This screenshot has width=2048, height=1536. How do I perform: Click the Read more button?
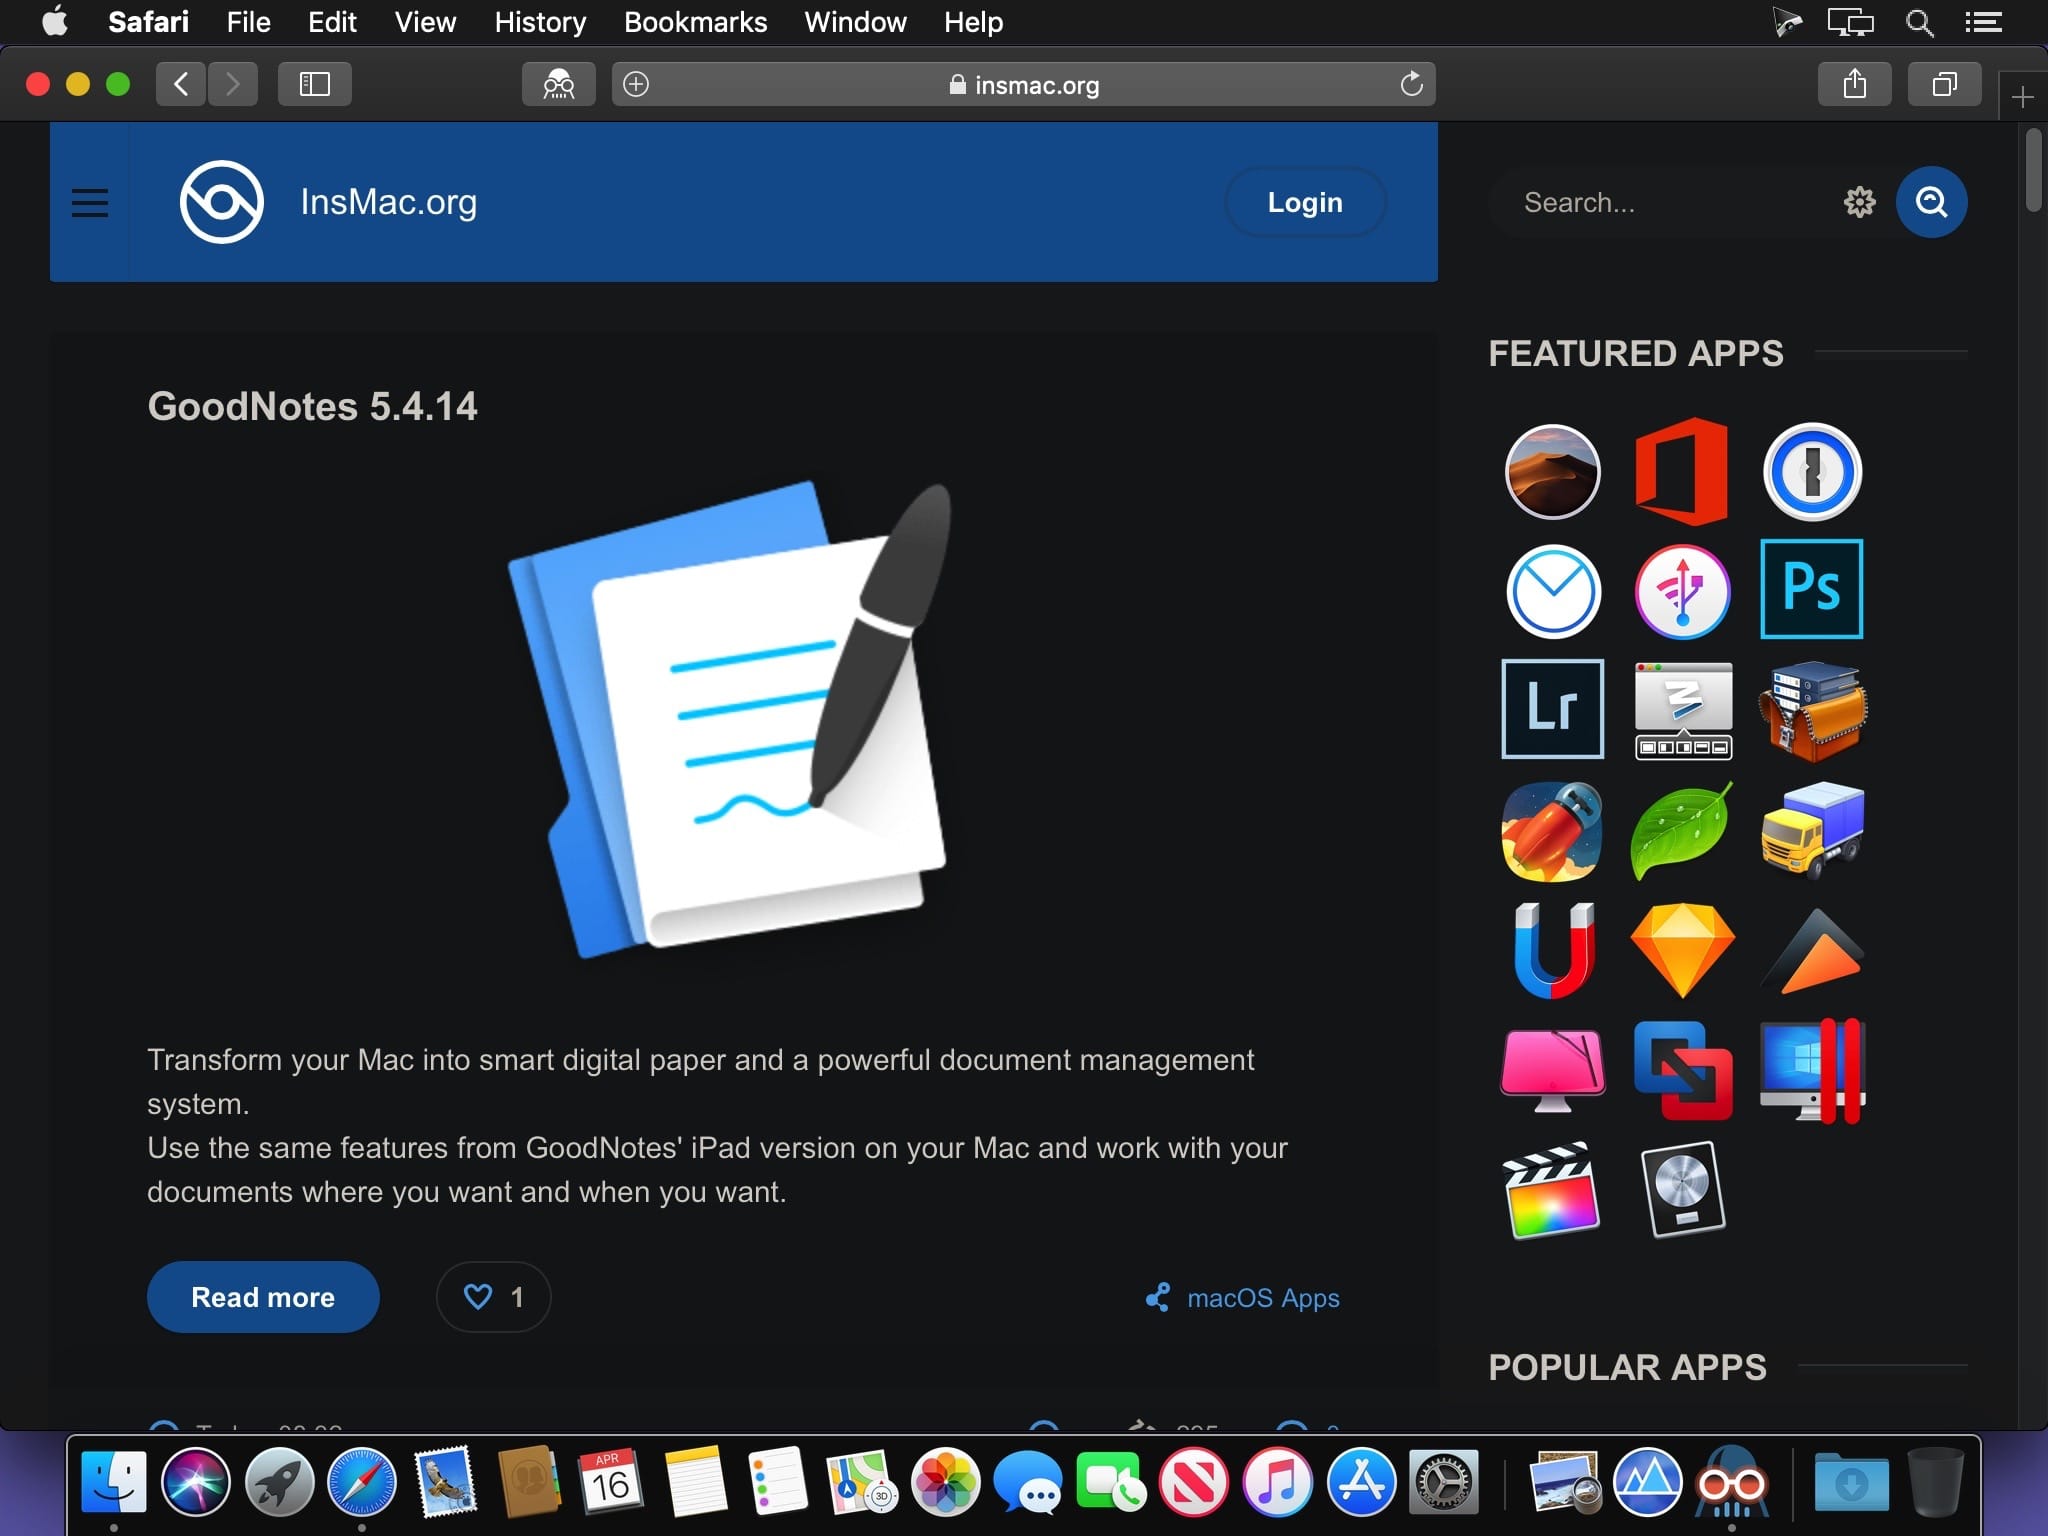coord(263,1297)
